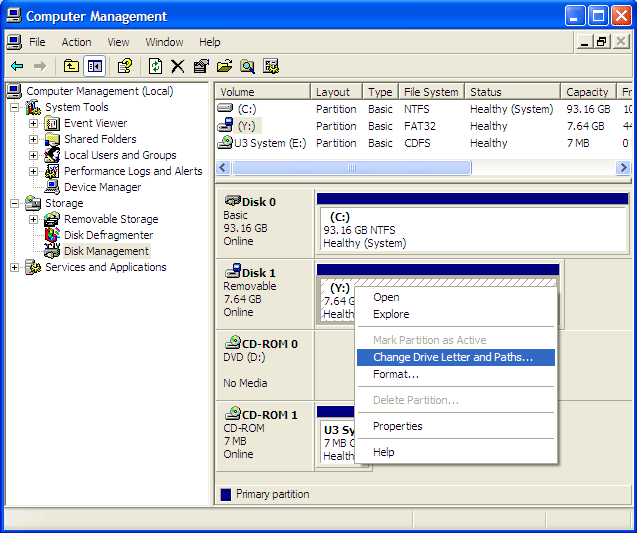Expand the Event Viewer node
637x533 pixels.
coord(33,123)
